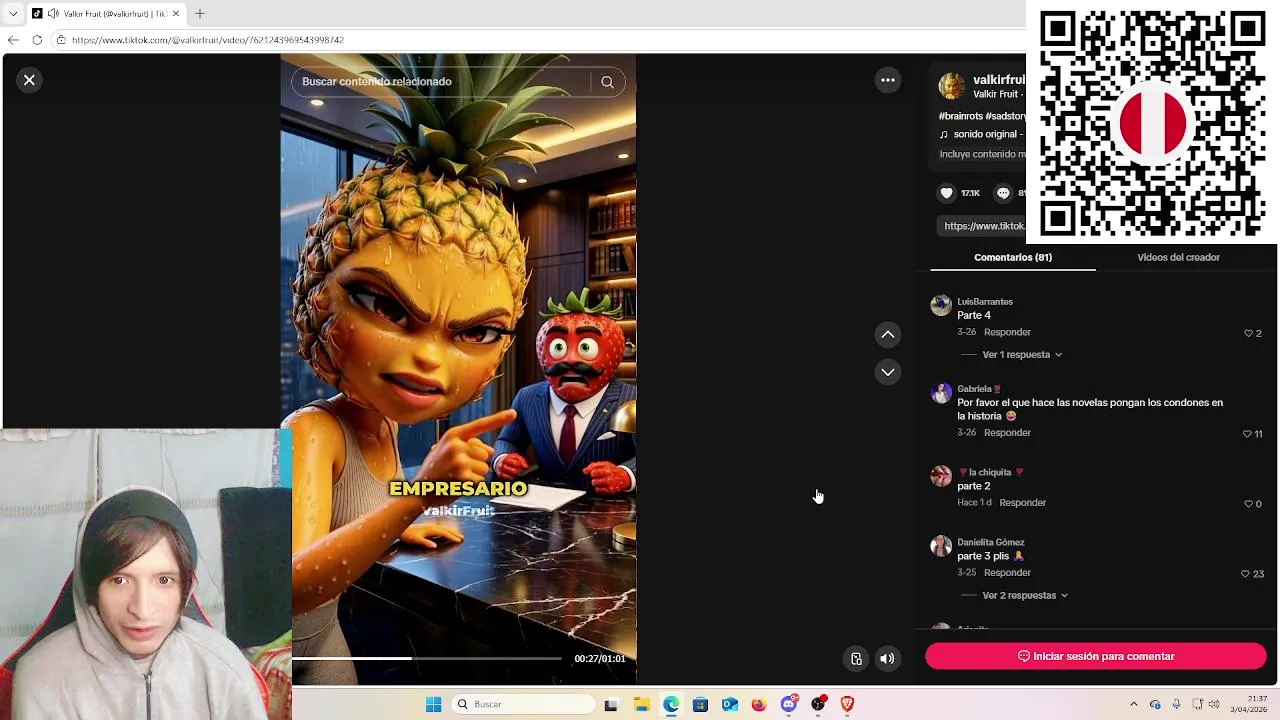This screenshot has height=720, width=1280.
Task: Open clock and date 21:37
Action: click(1250, 704)
